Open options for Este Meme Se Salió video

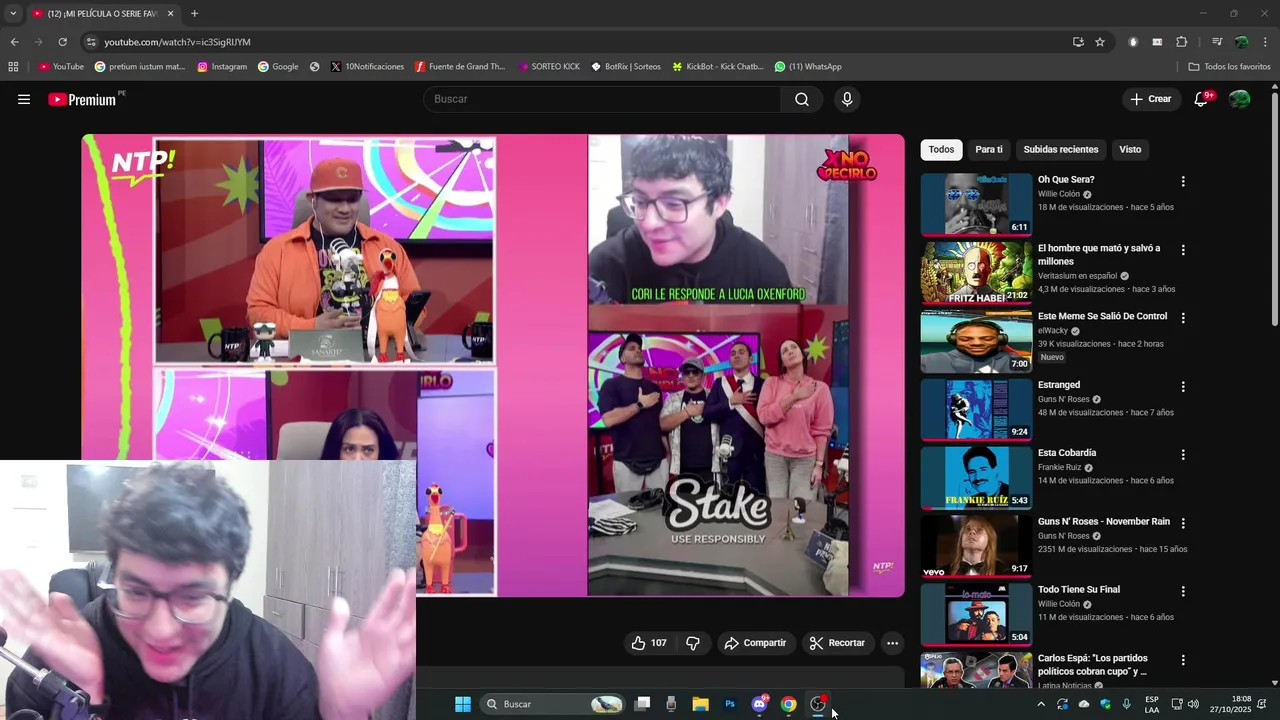click(x=1183, y=318)
